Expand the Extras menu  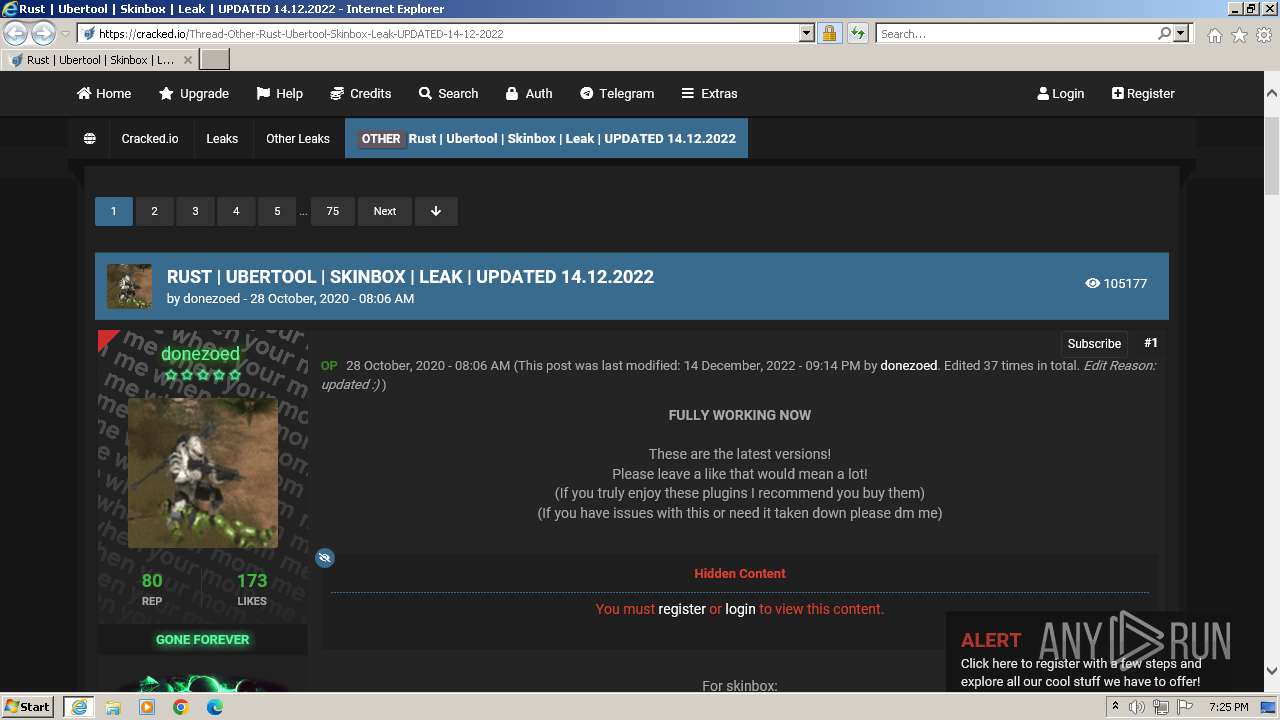pyautogui.click(x=709, y=93)
